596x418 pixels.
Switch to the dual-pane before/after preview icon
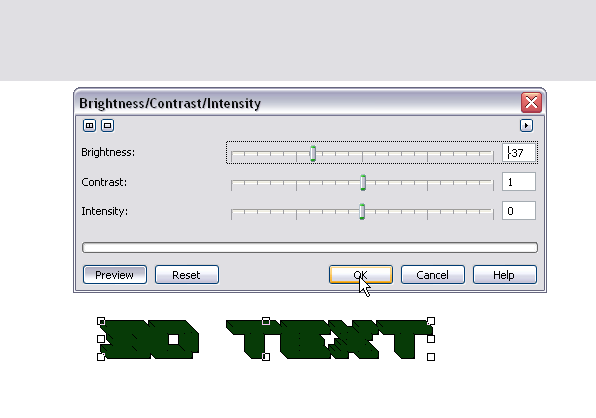click(x=89, y=125)
